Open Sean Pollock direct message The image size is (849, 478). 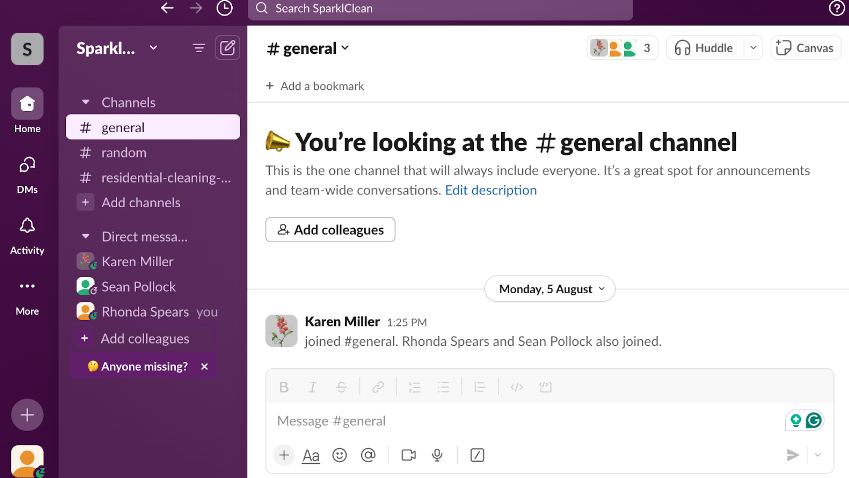(x=153, y=286)
